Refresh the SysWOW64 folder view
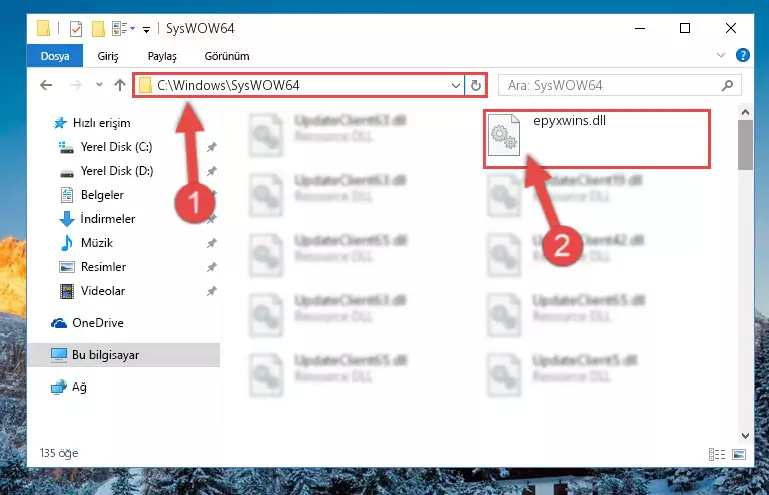 click(x=476, y=85)
